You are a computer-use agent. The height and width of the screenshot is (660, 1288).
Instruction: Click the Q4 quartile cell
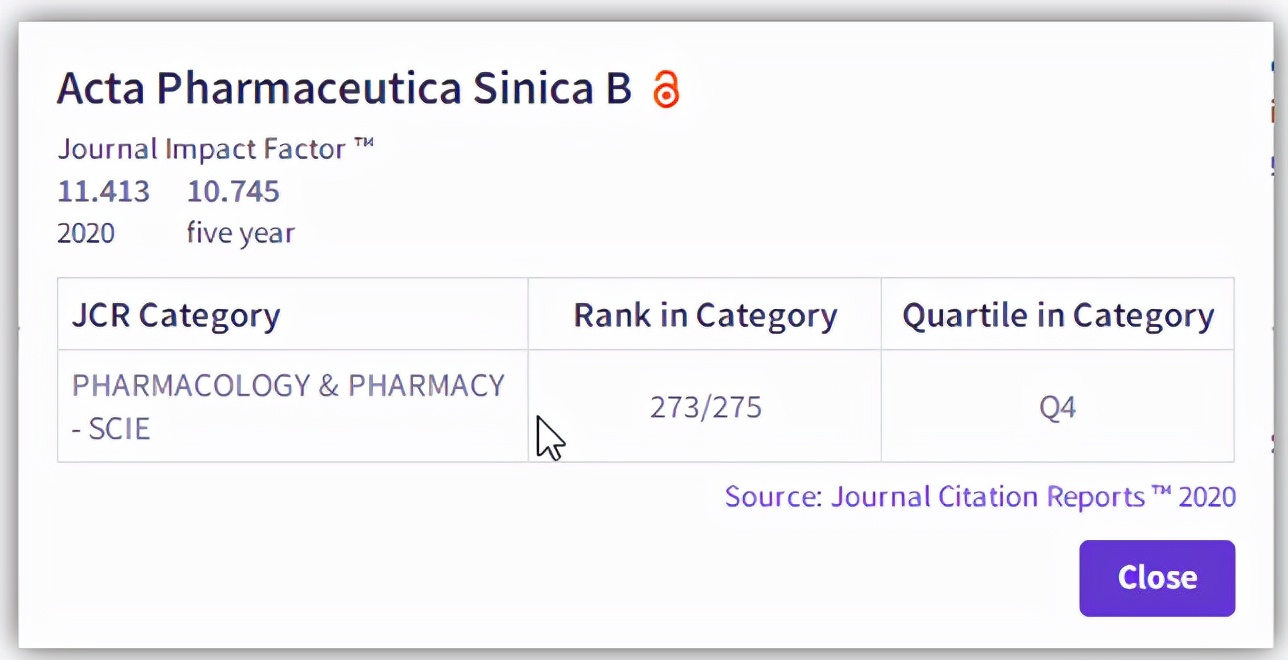point(1057,408)
